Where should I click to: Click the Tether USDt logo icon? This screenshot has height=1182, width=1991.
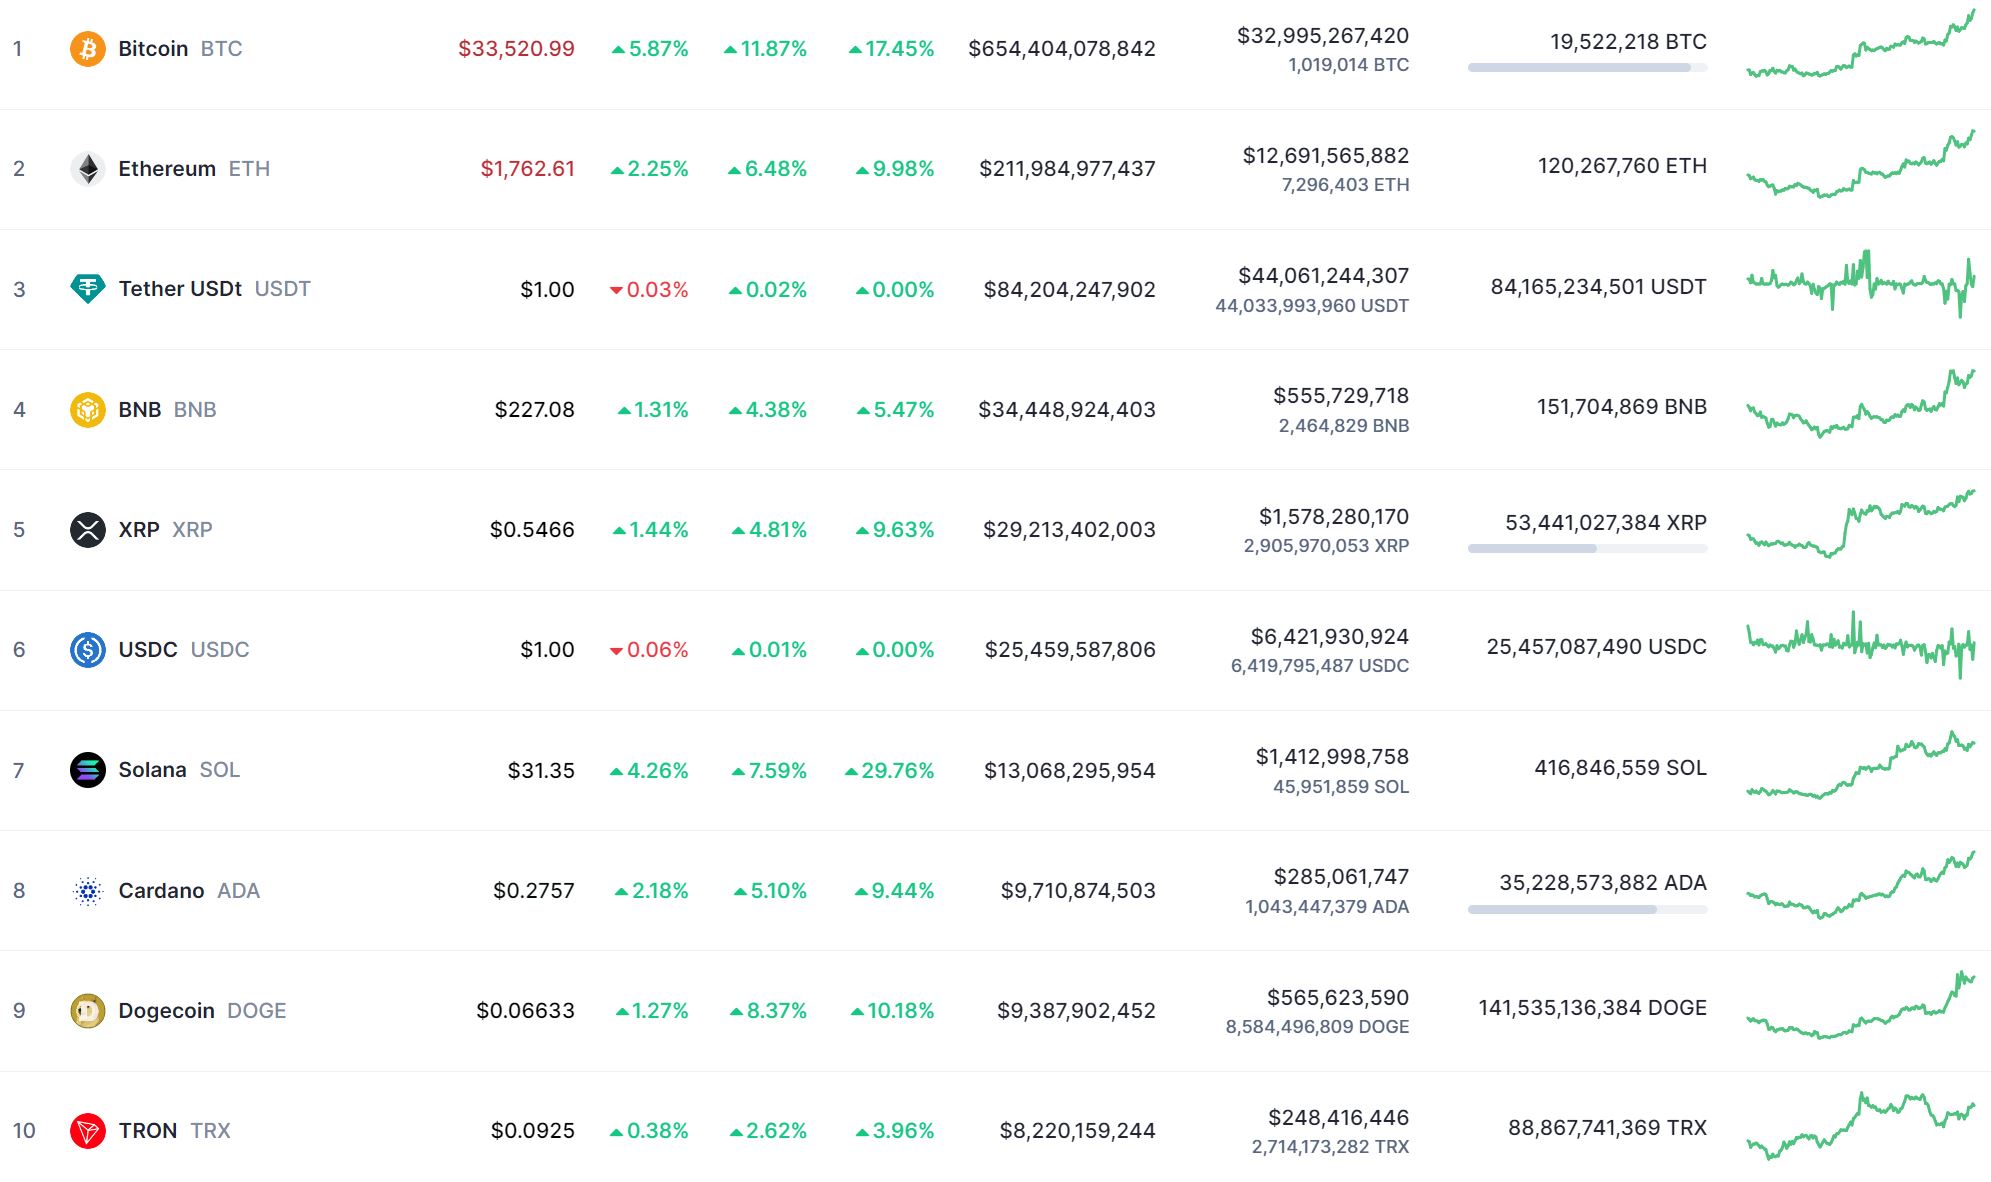pyautogui.click(x=88, y=288)
